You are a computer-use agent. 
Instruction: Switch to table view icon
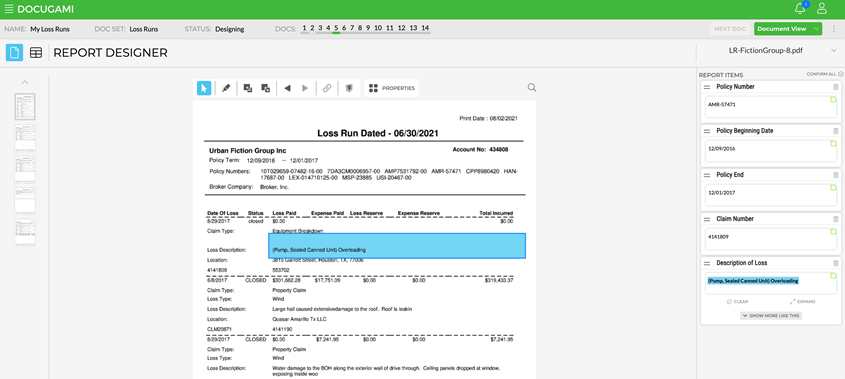pos(36,52)
